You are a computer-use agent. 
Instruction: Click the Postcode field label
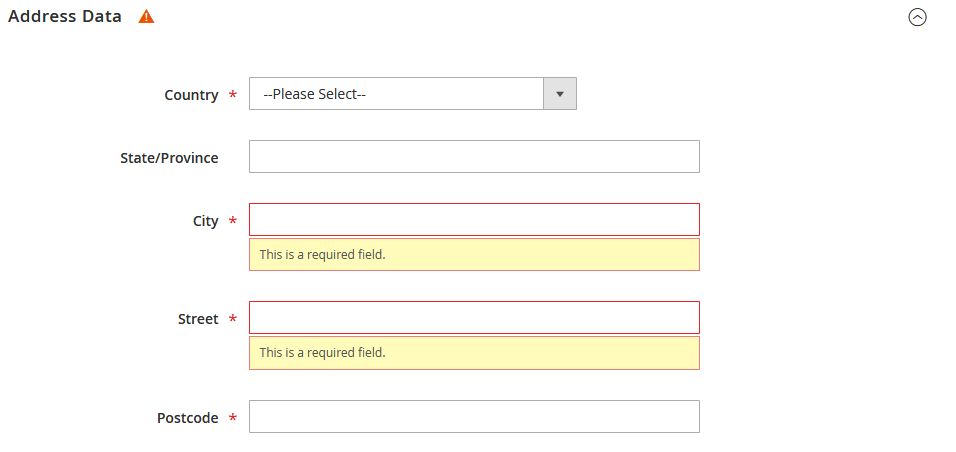click(x=187, y=418)
